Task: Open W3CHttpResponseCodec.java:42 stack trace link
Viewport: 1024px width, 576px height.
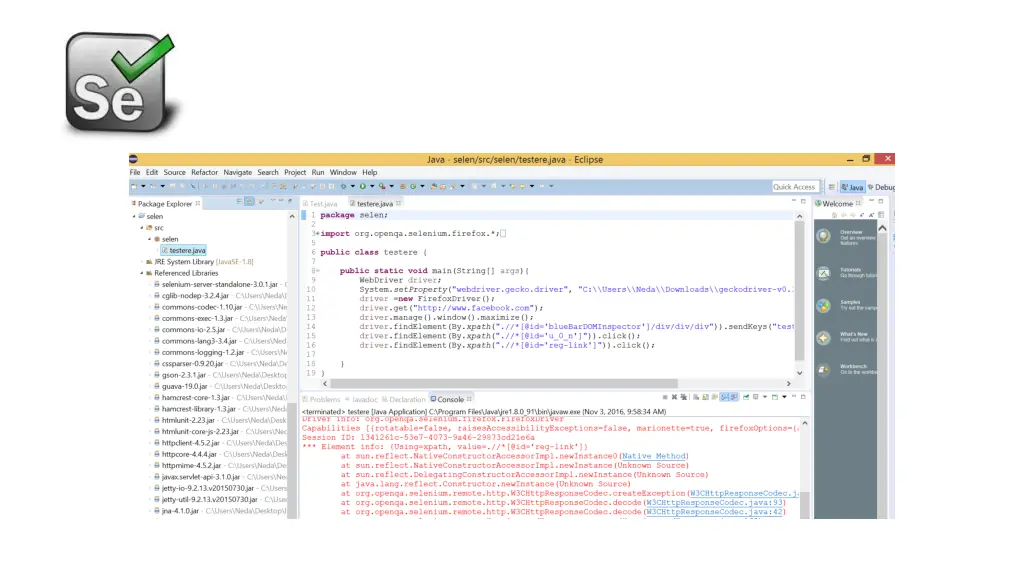Action: [x=714, y=512]
